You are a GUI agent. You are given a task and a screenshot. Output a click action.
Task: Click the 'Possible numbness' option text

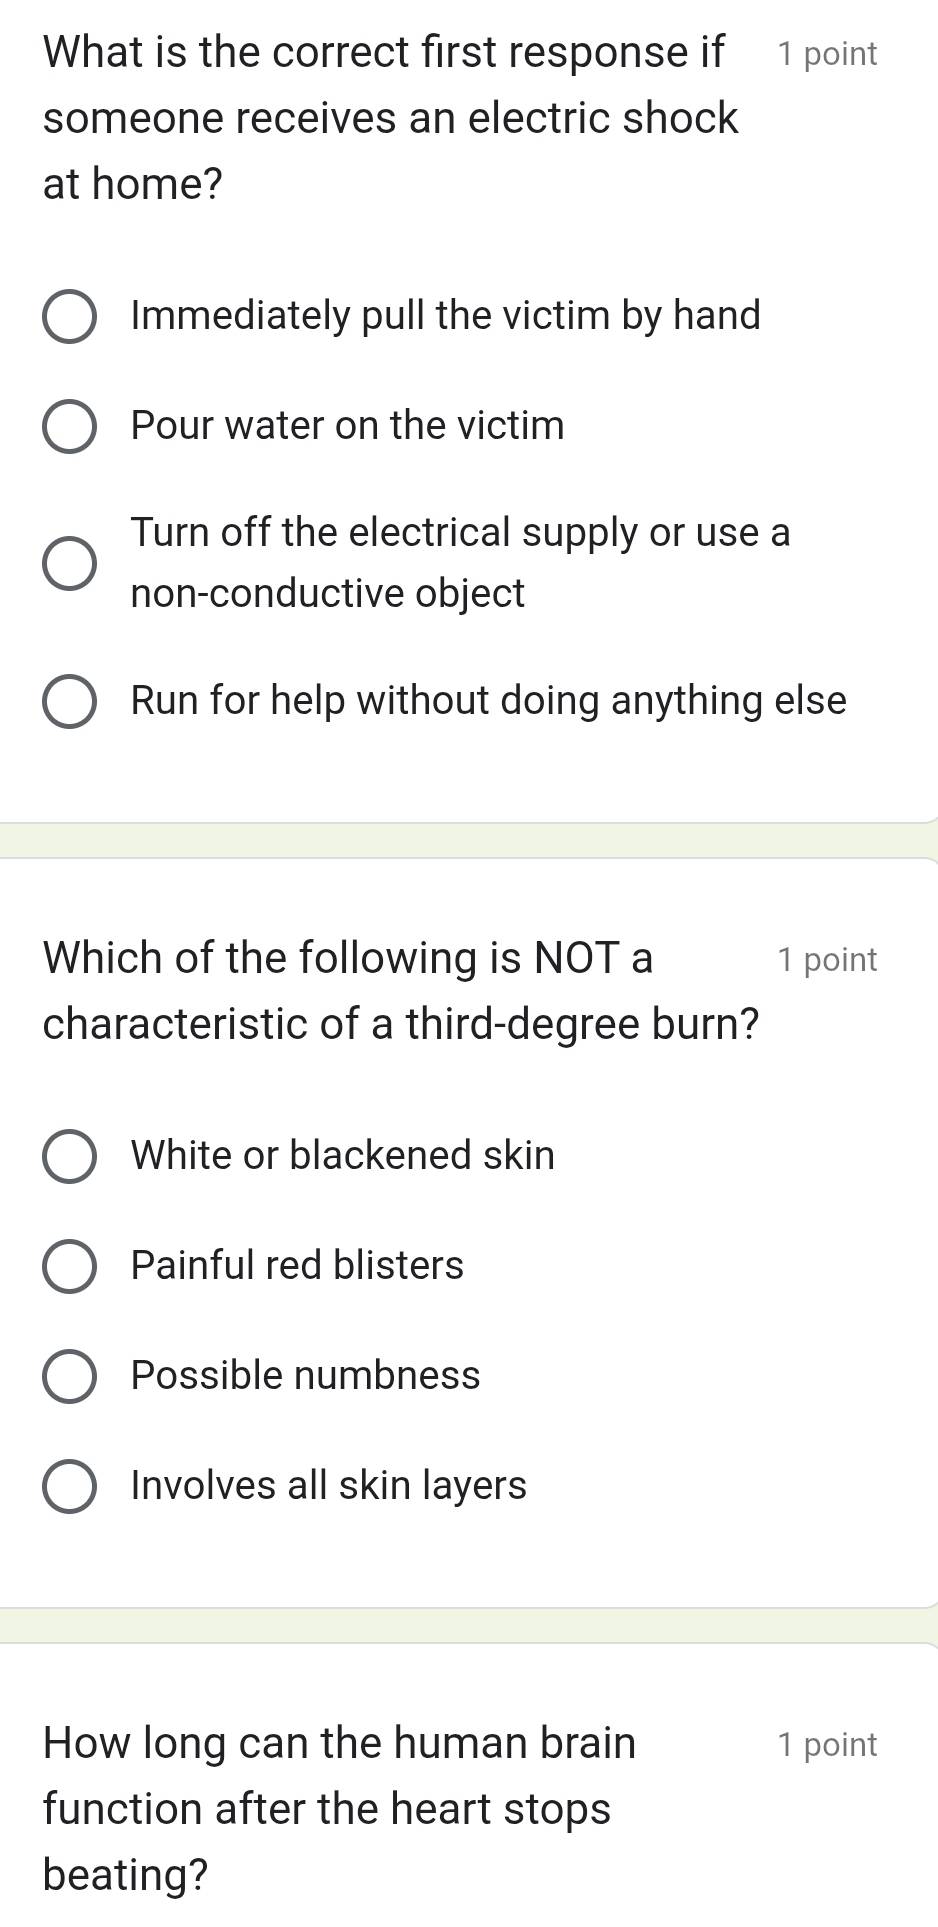(306, 1376)
